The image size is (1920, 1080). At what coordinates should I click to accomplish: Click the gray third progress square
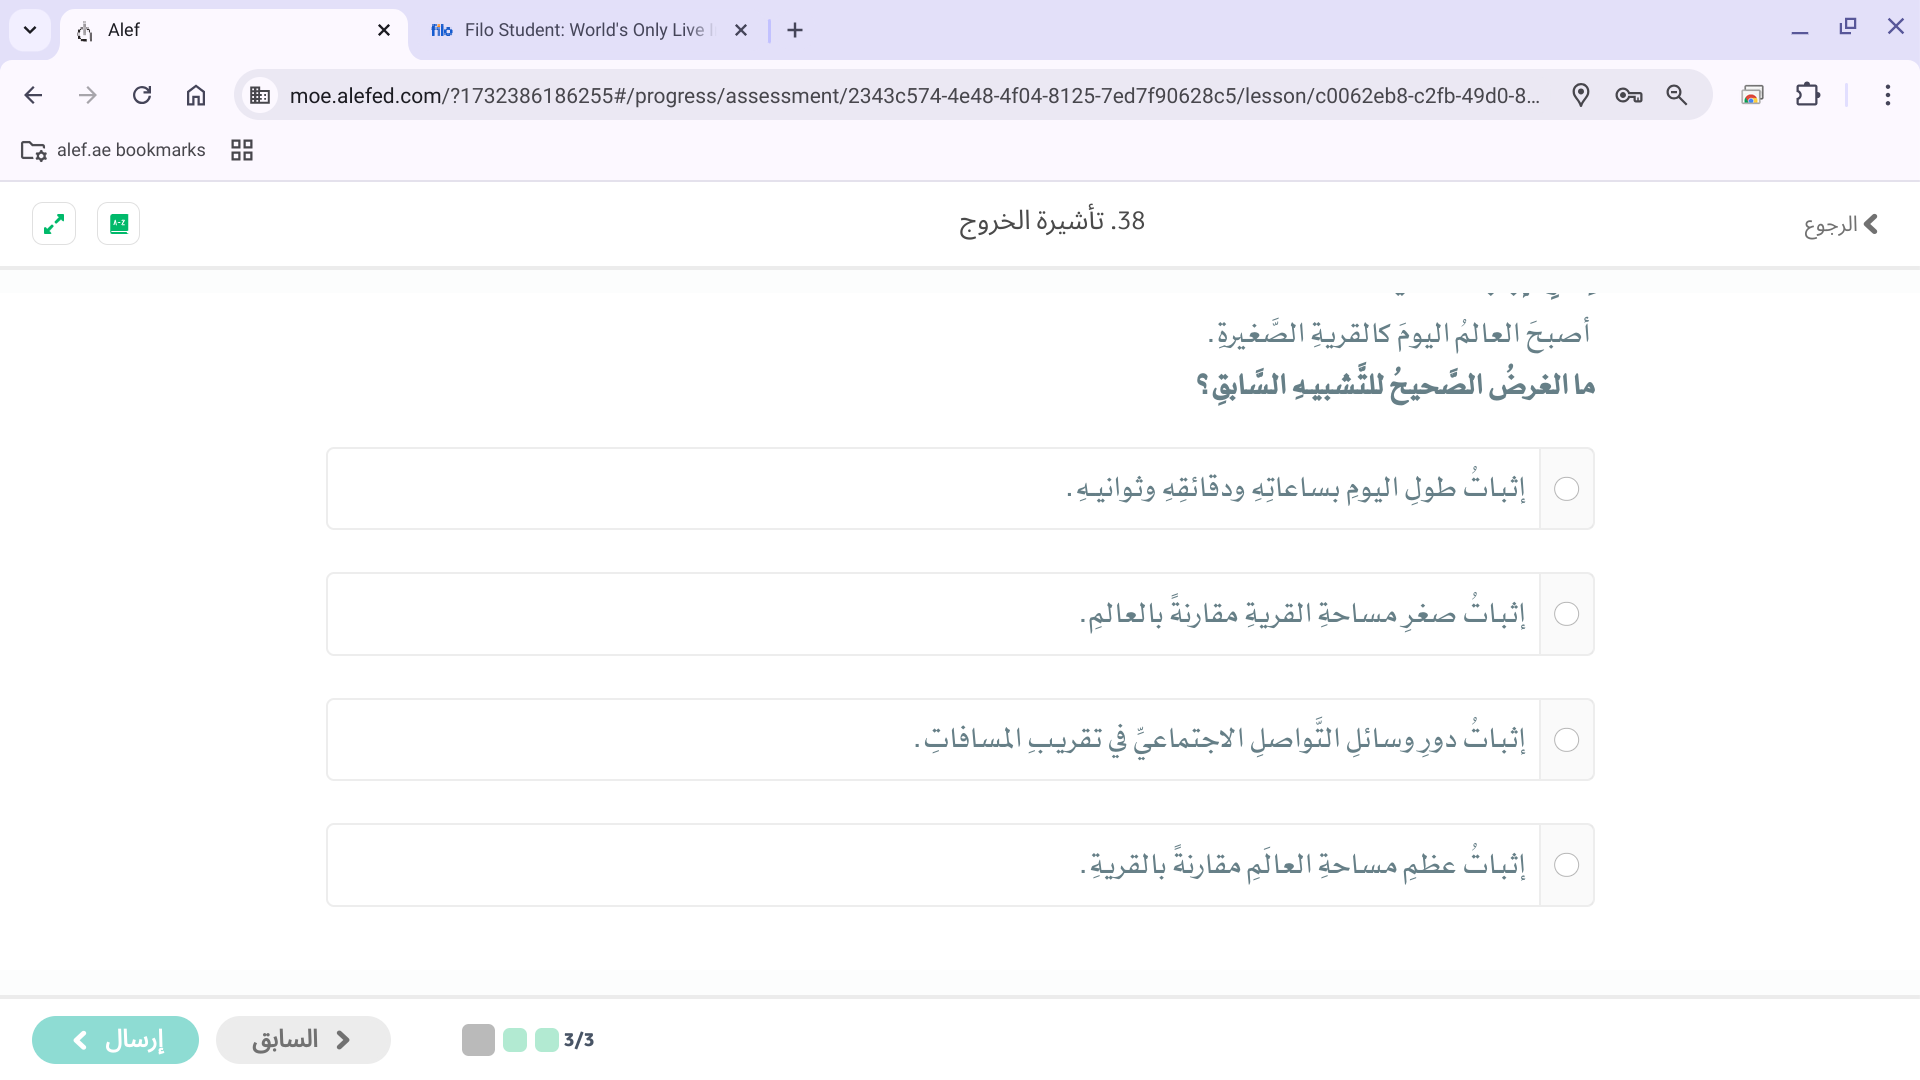478,1040
